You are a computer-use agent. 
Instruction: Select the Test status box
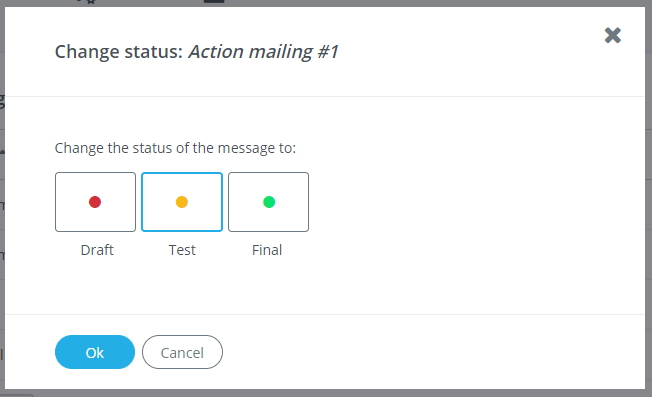pos(182,202)
